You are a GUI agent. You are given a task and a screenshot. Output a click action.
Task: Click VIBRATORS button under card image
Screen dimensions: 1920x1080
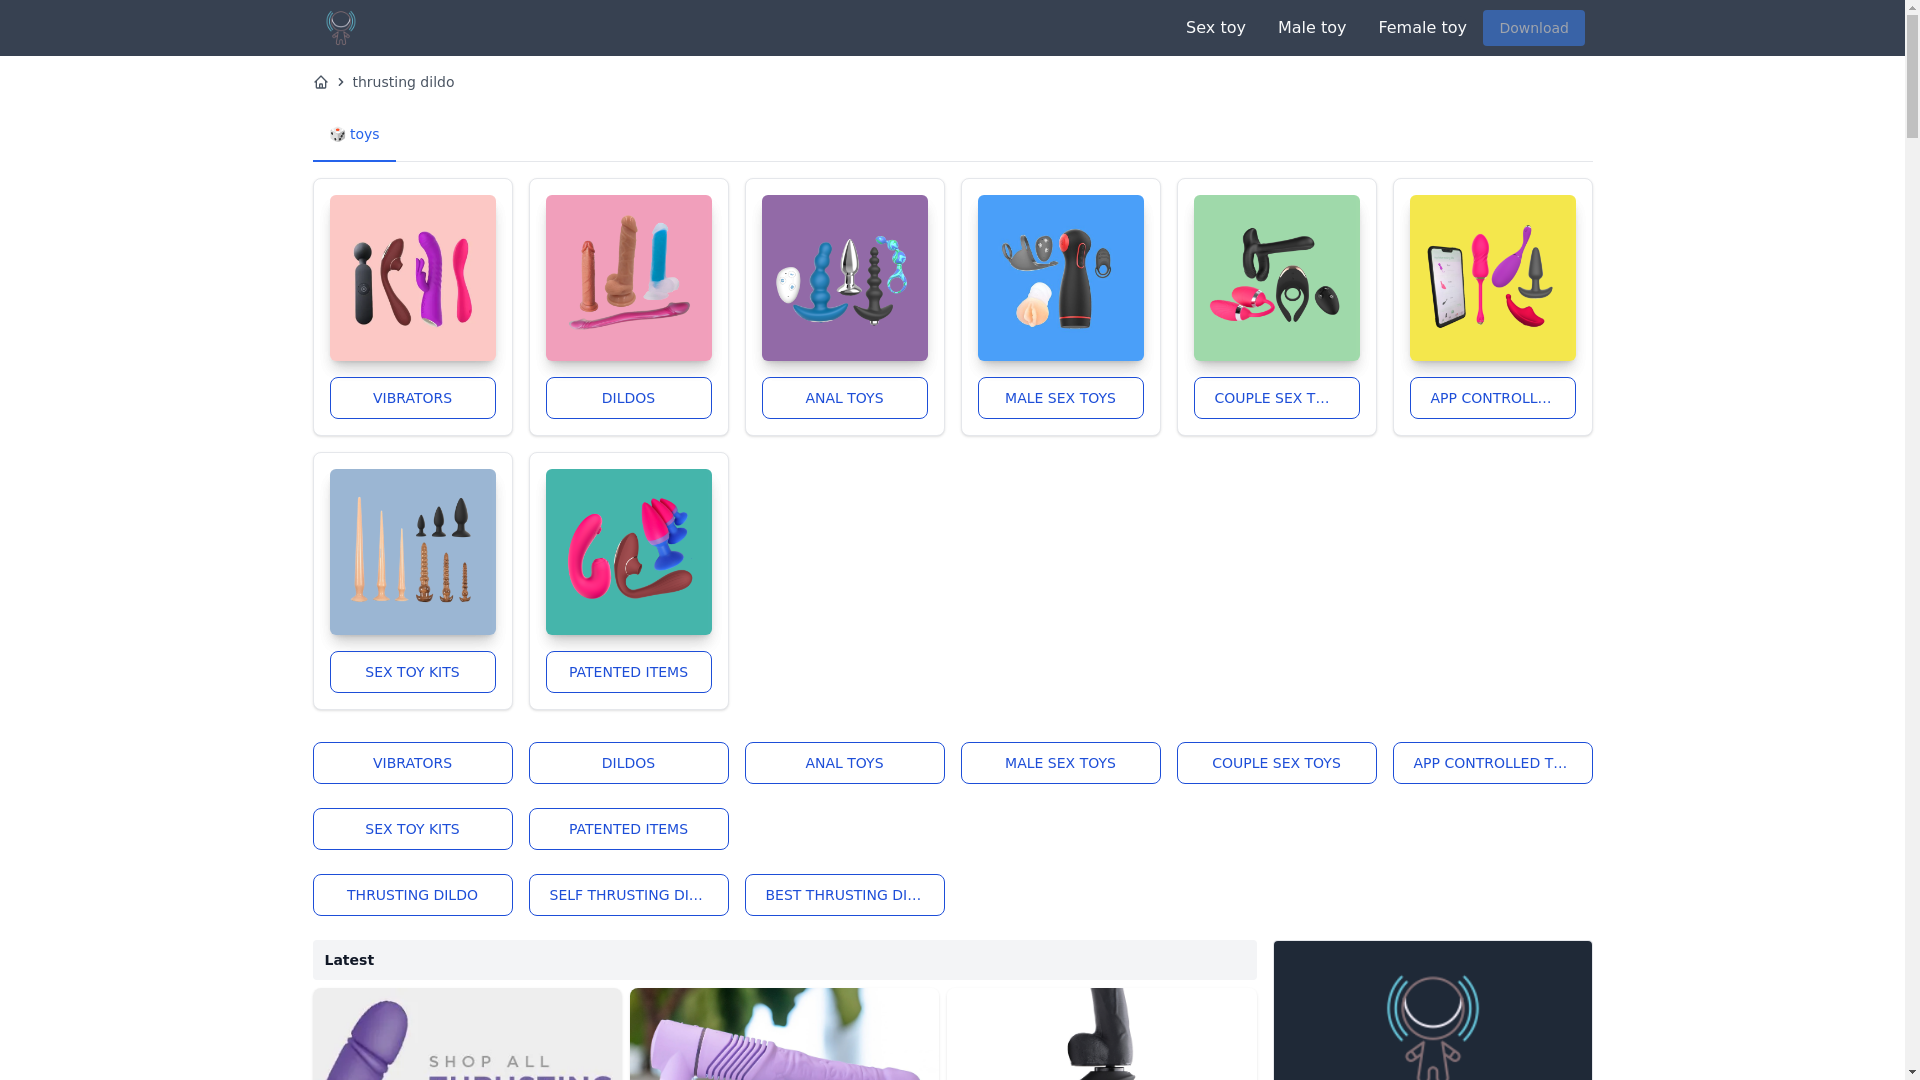tap(412, 398)
